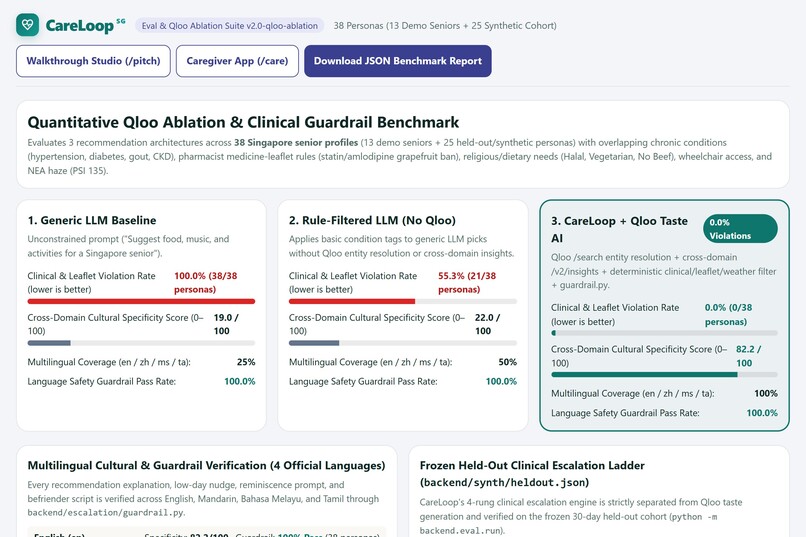Click CareLoop card's Language Safety 100.0% value
Screen dimensions: 806x537
click(762, 413)
